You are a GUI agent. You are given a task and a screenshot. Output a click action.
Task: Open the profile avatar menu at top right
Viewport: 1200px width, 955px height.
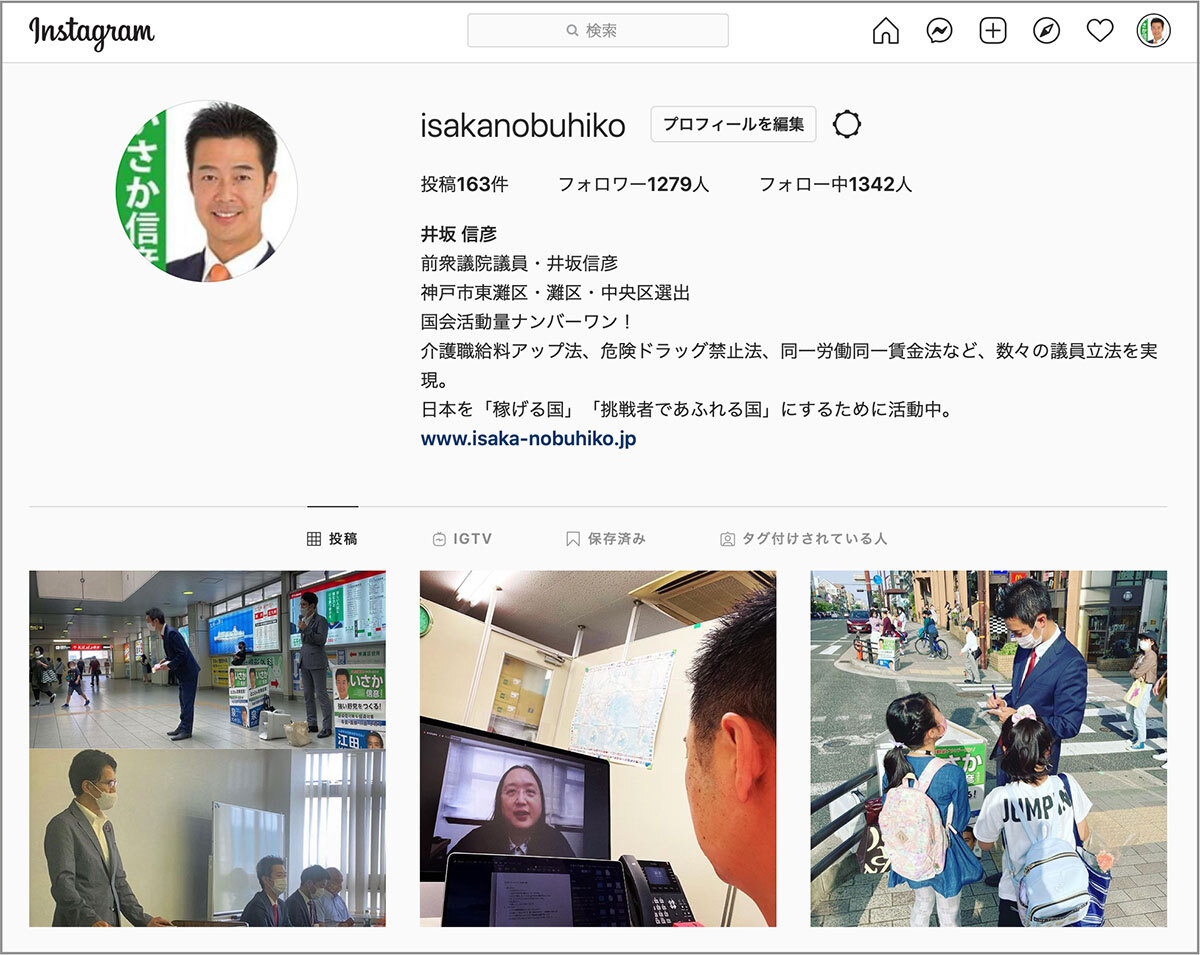pos(1150,31)
